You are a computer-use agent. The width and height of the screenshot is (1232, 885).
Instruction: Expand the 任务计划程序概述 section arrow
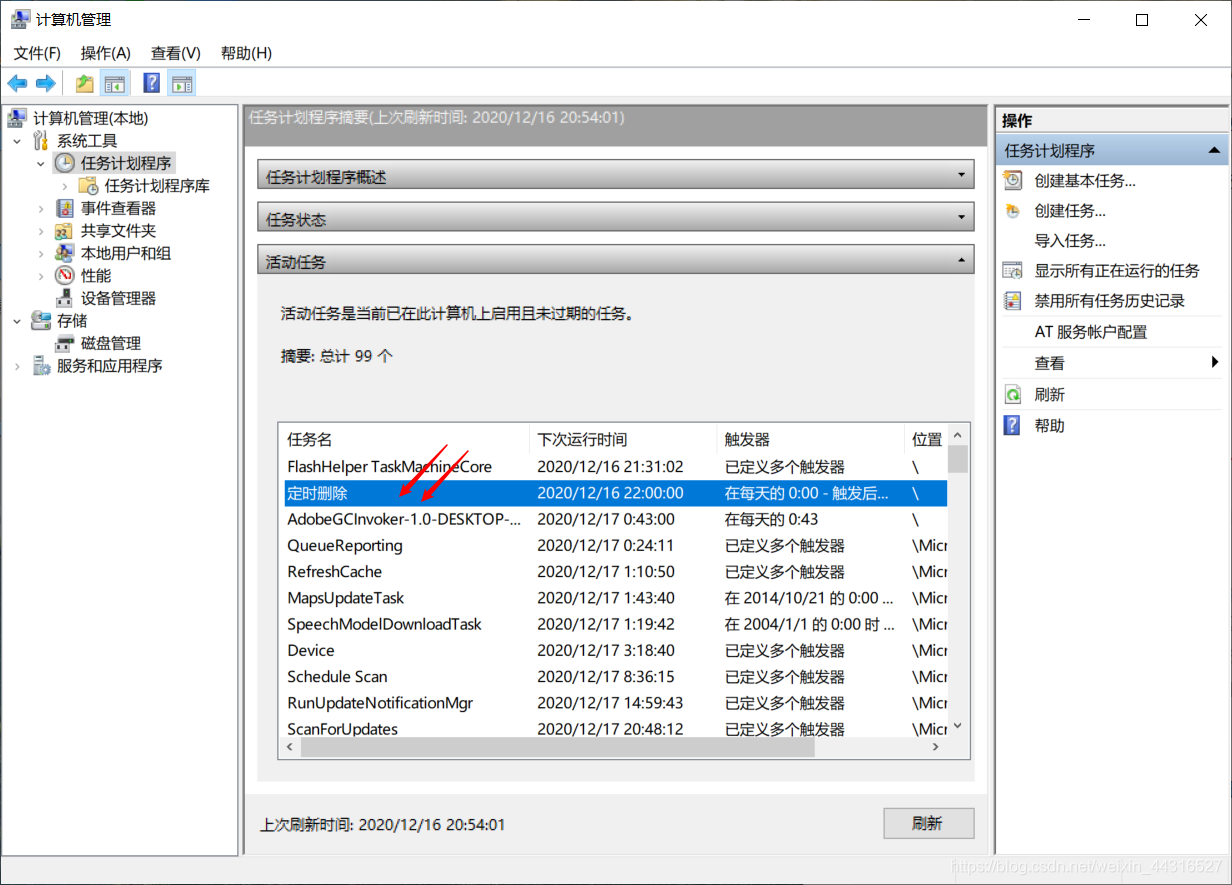point(962,176)
